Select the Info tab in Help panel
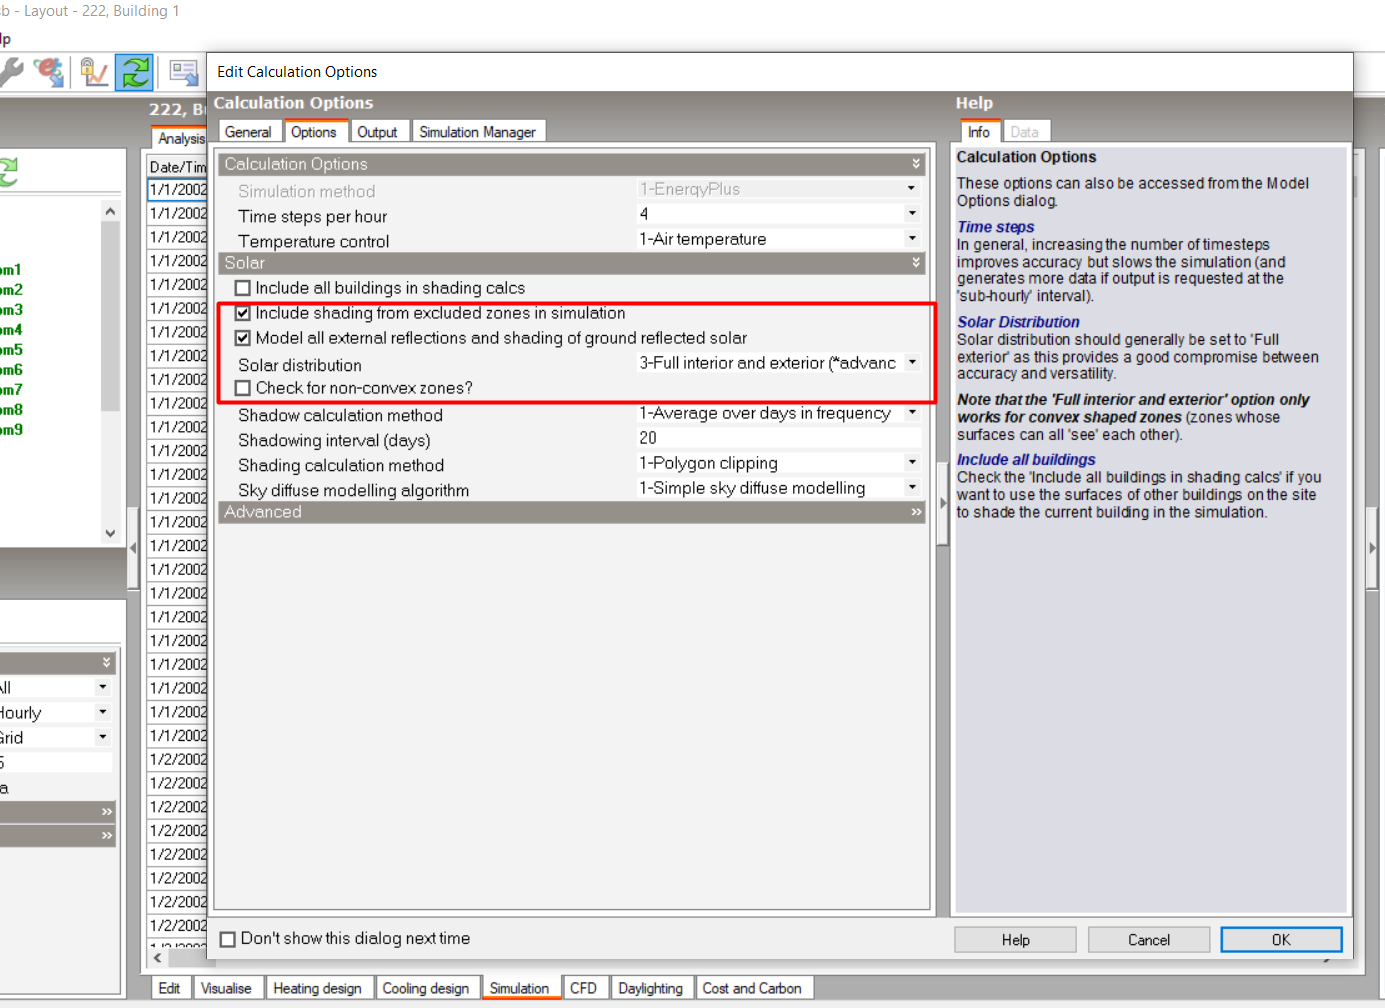1385x1008 pixels. pyautogui.click(x=979, y=132)
